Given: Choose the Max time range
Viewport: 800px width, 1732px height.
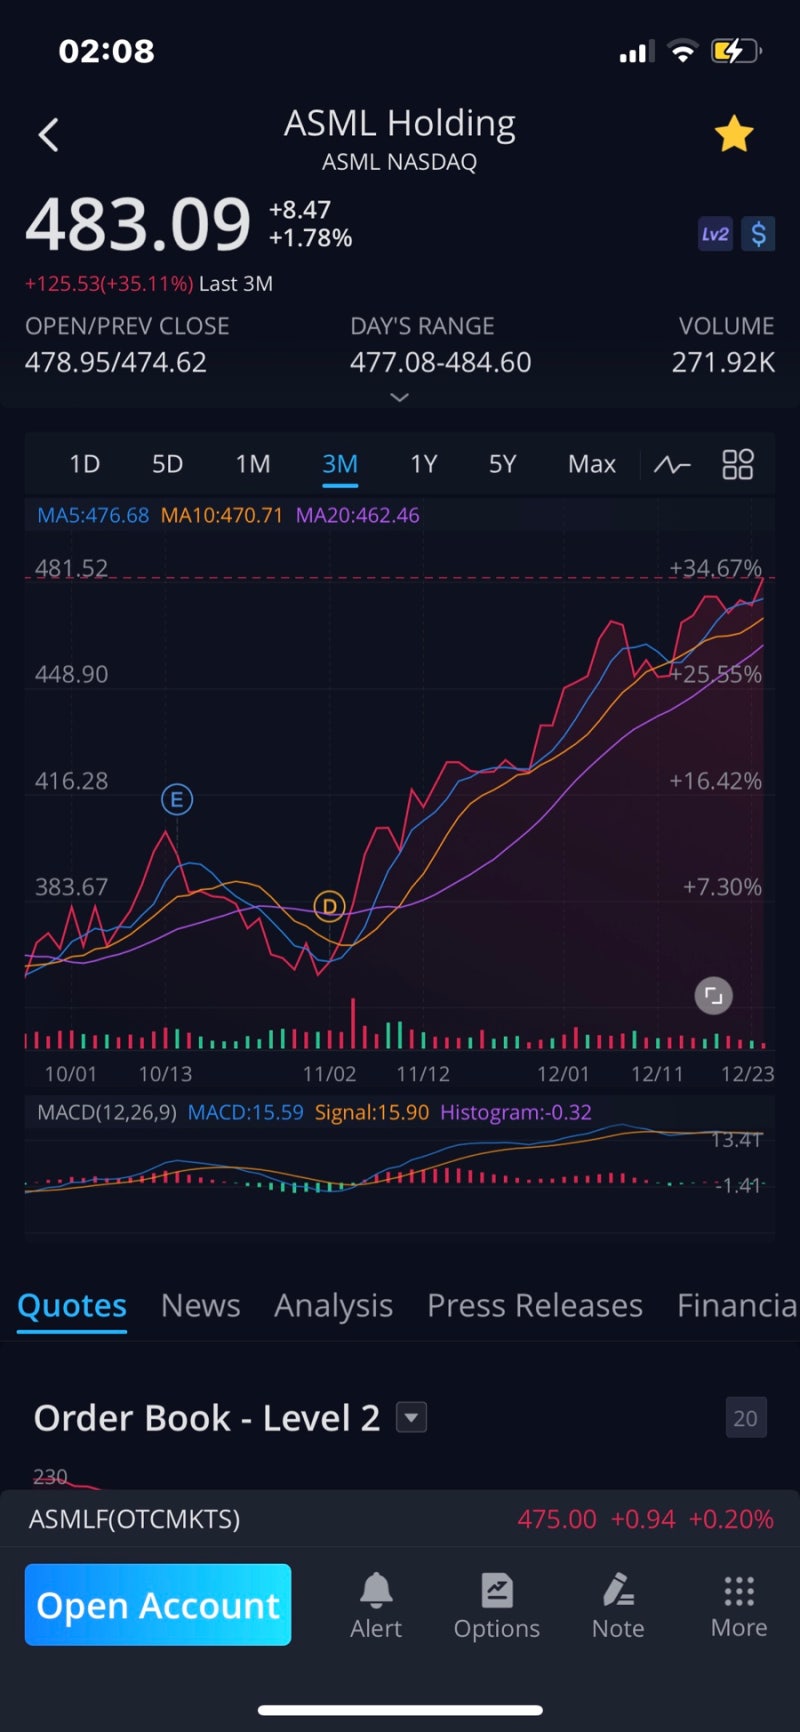Looking at the screenshot, I should (591, 464).
